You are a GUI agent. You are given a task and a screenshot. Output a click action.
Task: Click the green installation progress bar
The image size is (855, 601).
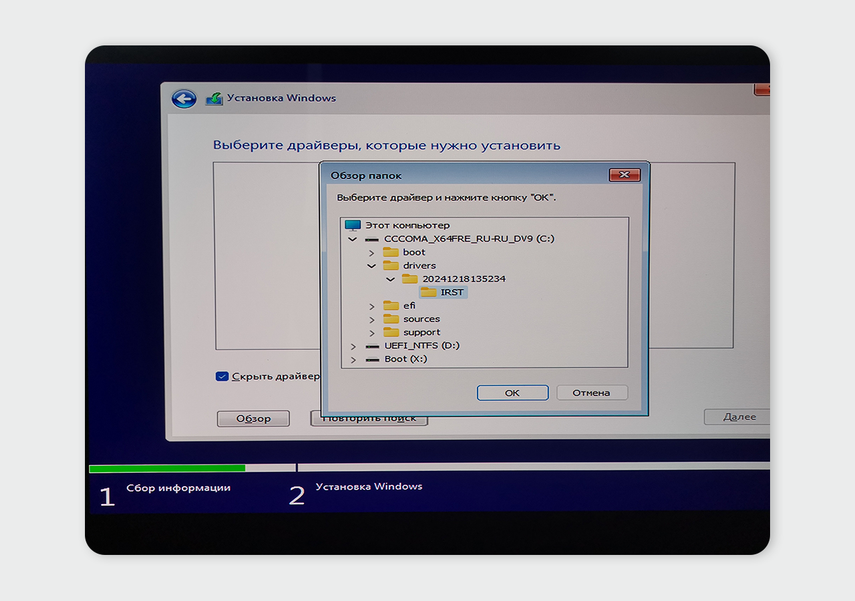pyautogui.click(x=167, y=468)
